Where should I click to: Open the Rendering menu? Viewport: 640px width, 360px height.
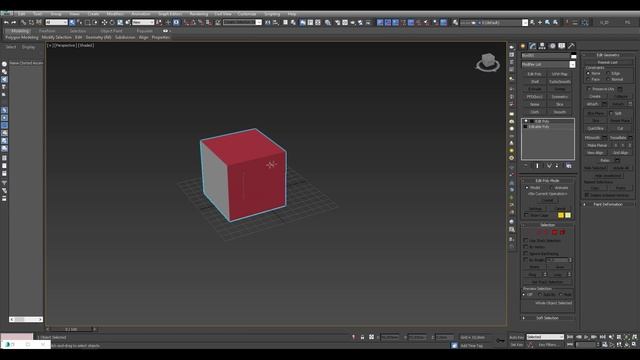click(x=198, y=14)
